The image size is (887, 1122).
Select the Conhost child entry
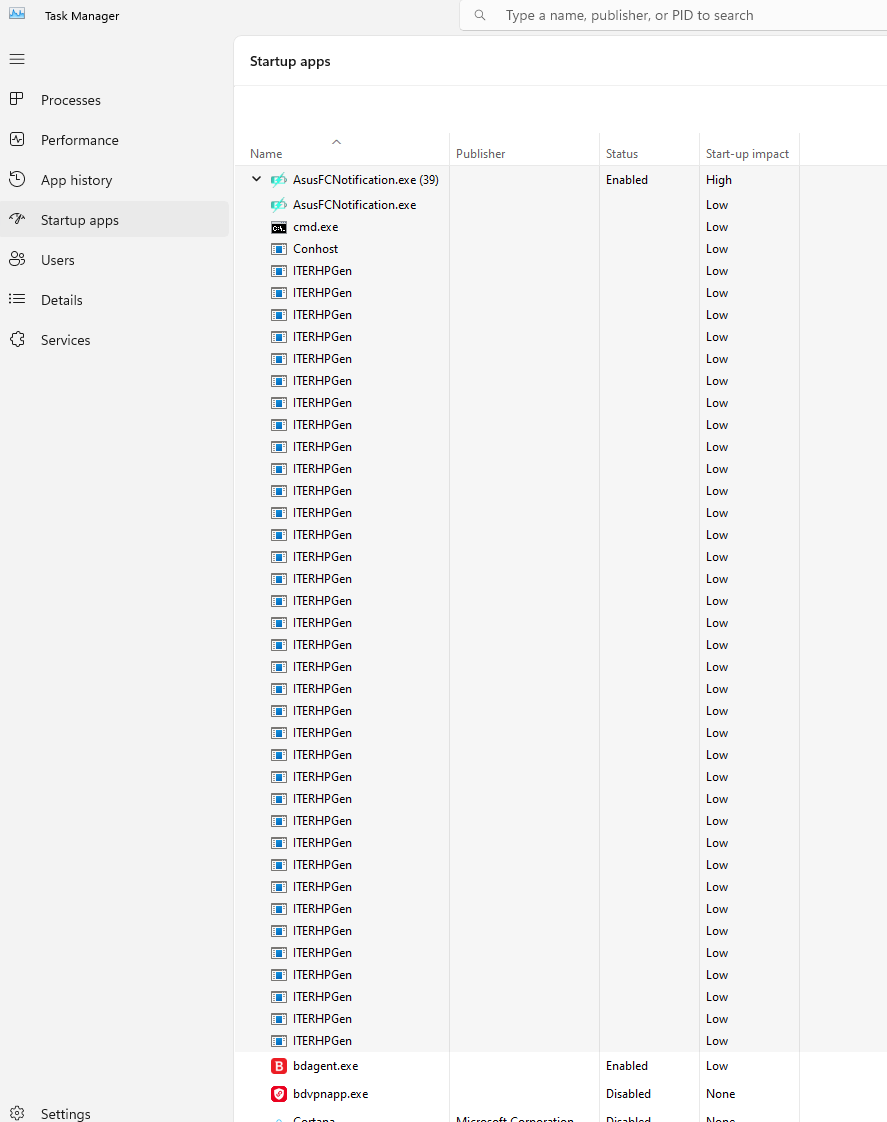(x=315, y=249)
